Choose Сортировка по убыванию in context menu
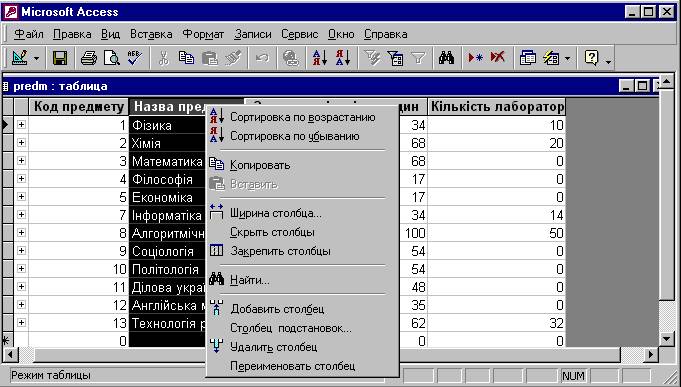The image size is (681, 387). (302, 136)
